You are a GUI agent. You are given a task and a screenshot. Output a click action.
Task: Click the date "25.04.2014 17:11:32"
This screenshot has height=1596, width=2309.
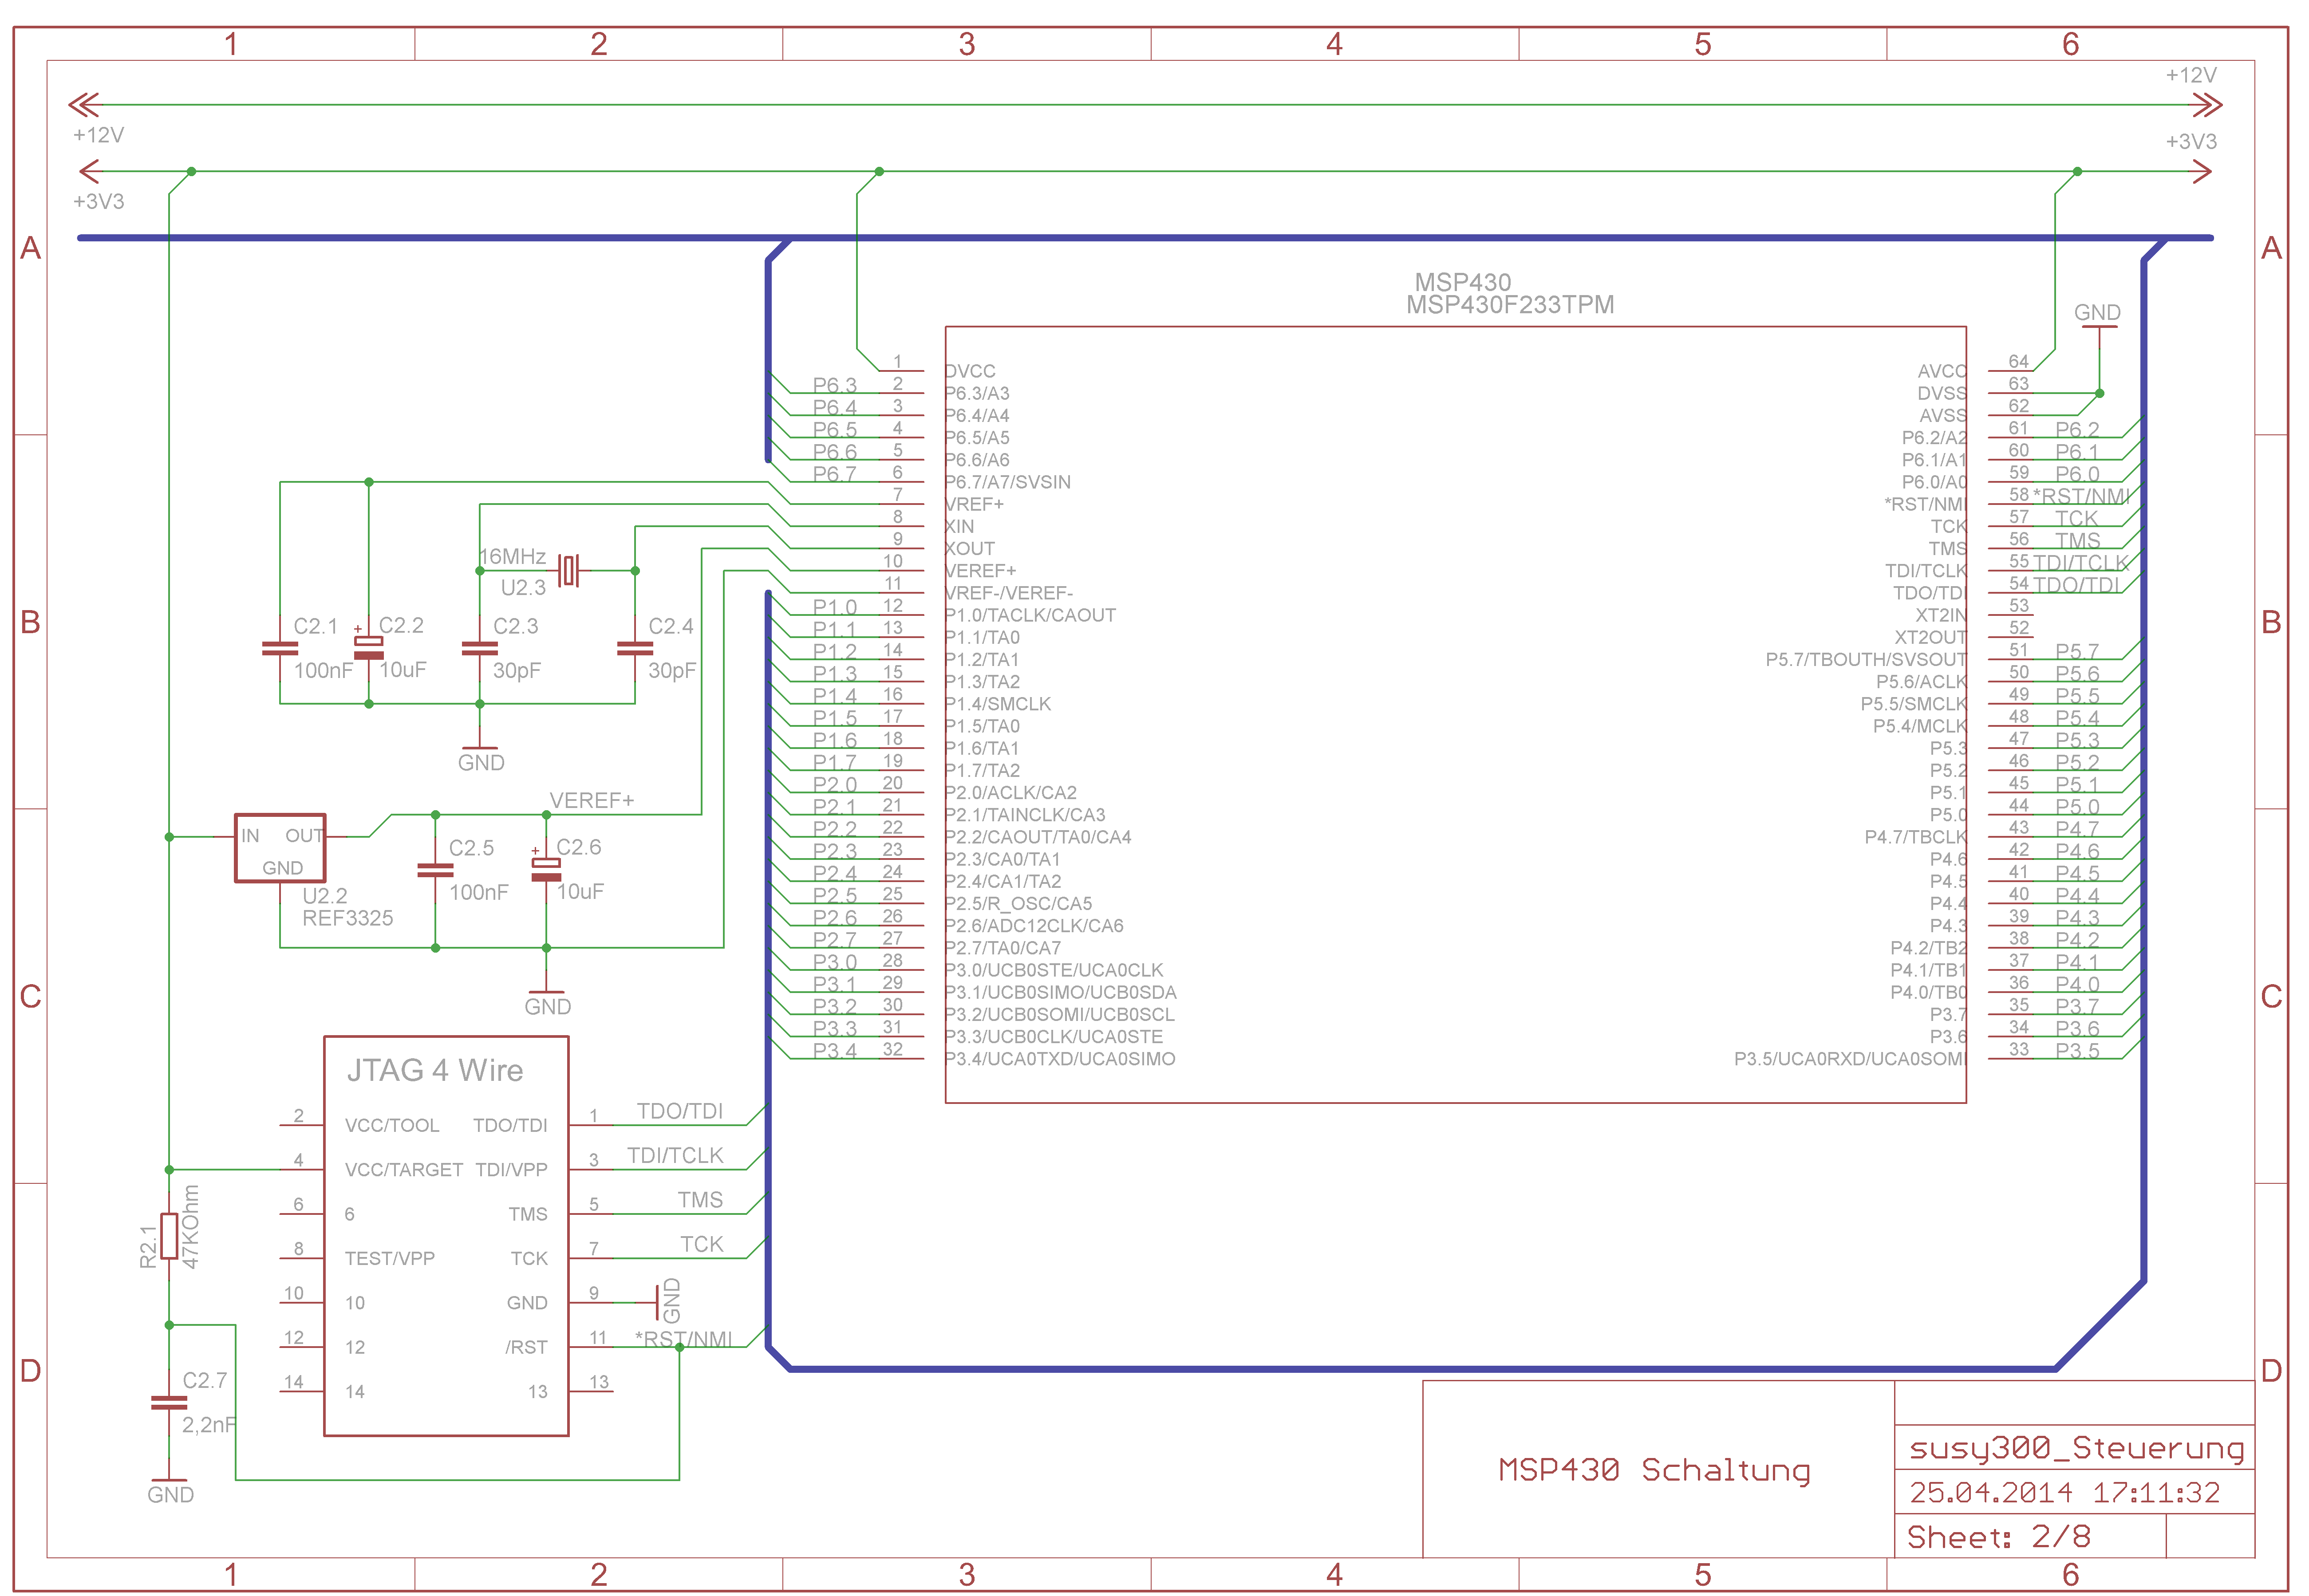pyautogui.click(x=2064, y=1493)
